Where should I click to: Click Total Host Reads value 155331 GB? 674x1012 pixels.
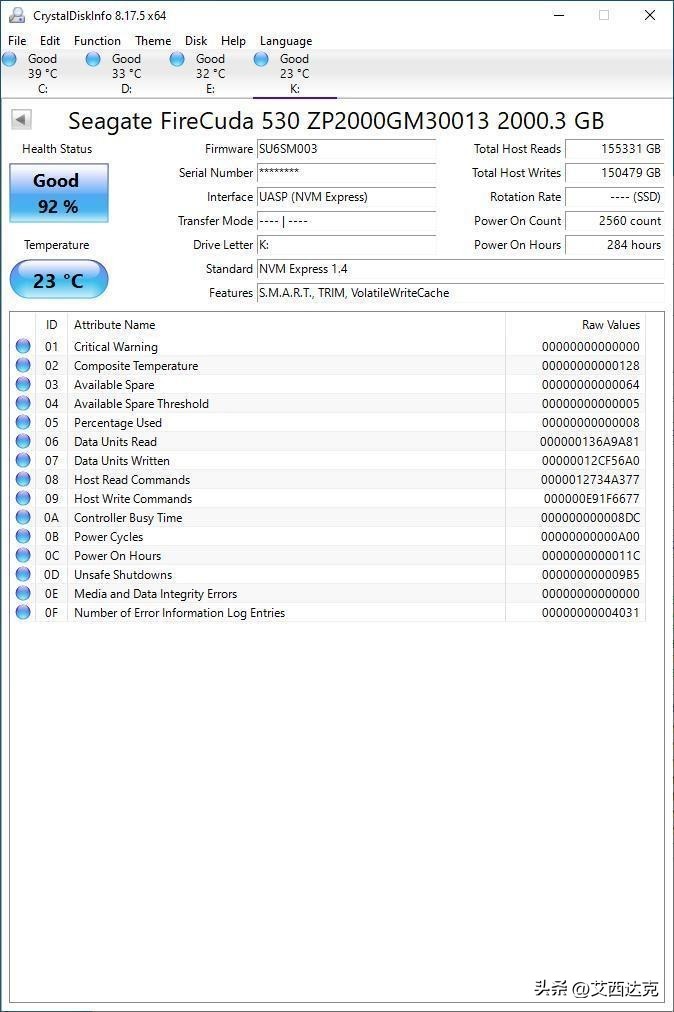tap(615, 149)
